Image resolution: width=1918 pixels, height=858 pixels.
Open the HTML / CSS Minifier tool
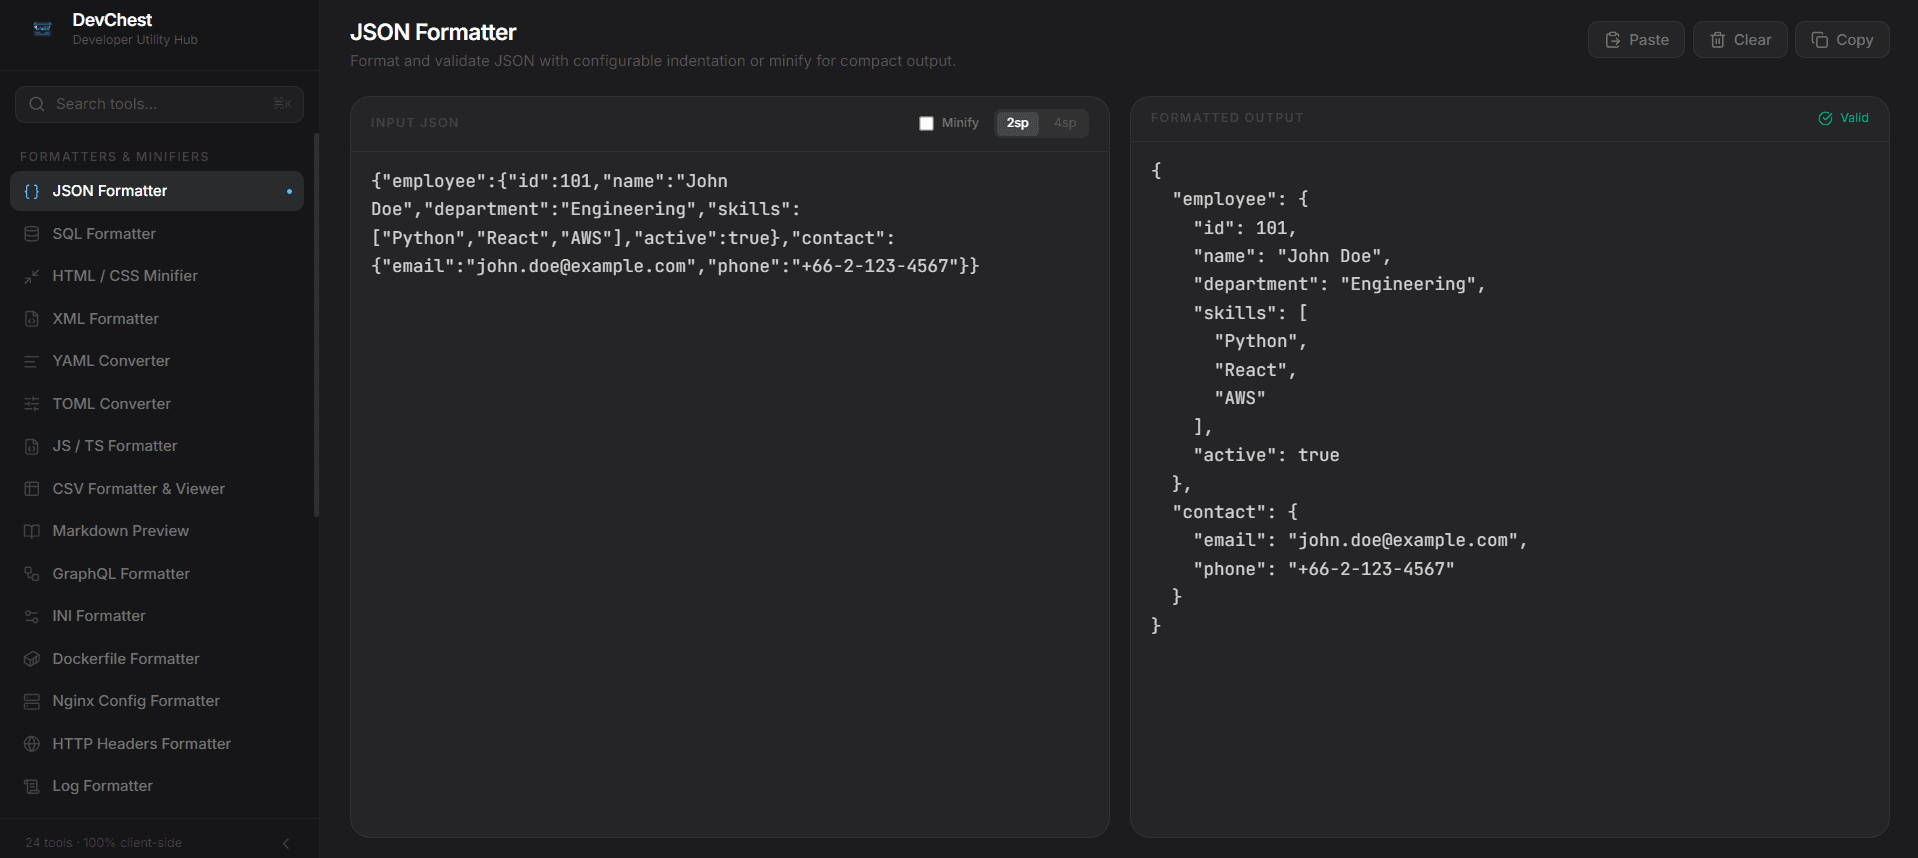pos(157,276)
